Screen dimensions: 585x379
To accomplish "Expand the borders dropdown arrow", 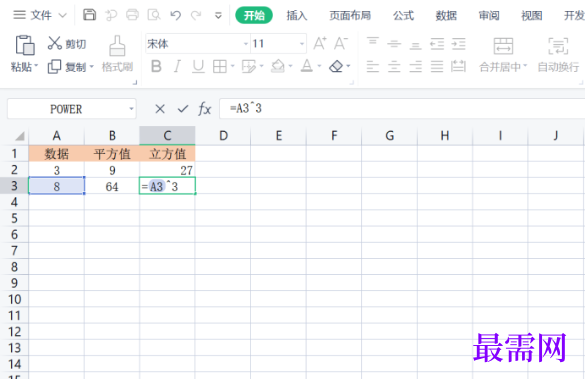I will (x=232, y=66).
